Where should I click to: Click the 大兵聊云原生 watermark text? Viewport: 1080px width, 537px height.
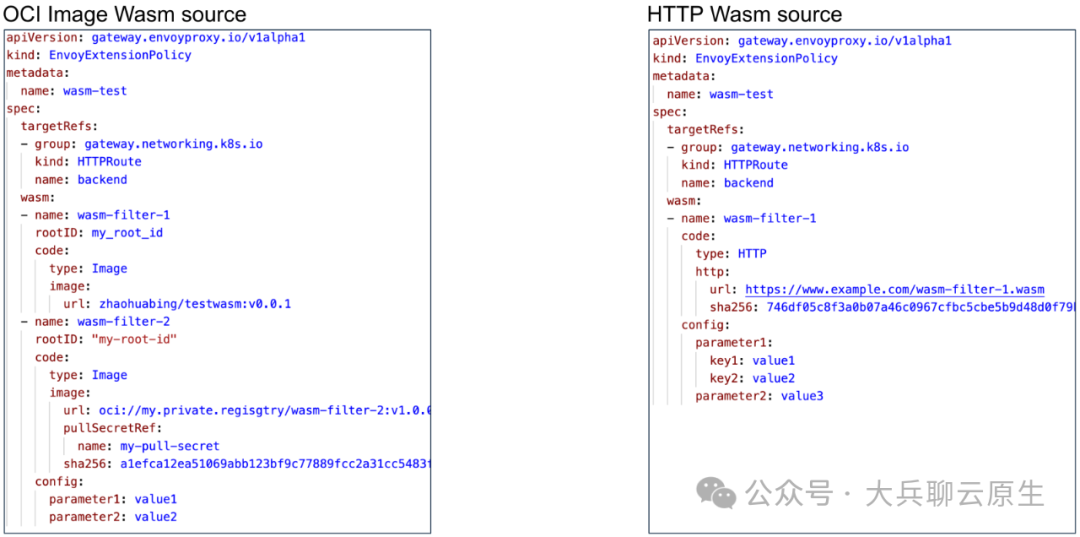(x=955, y=494)
